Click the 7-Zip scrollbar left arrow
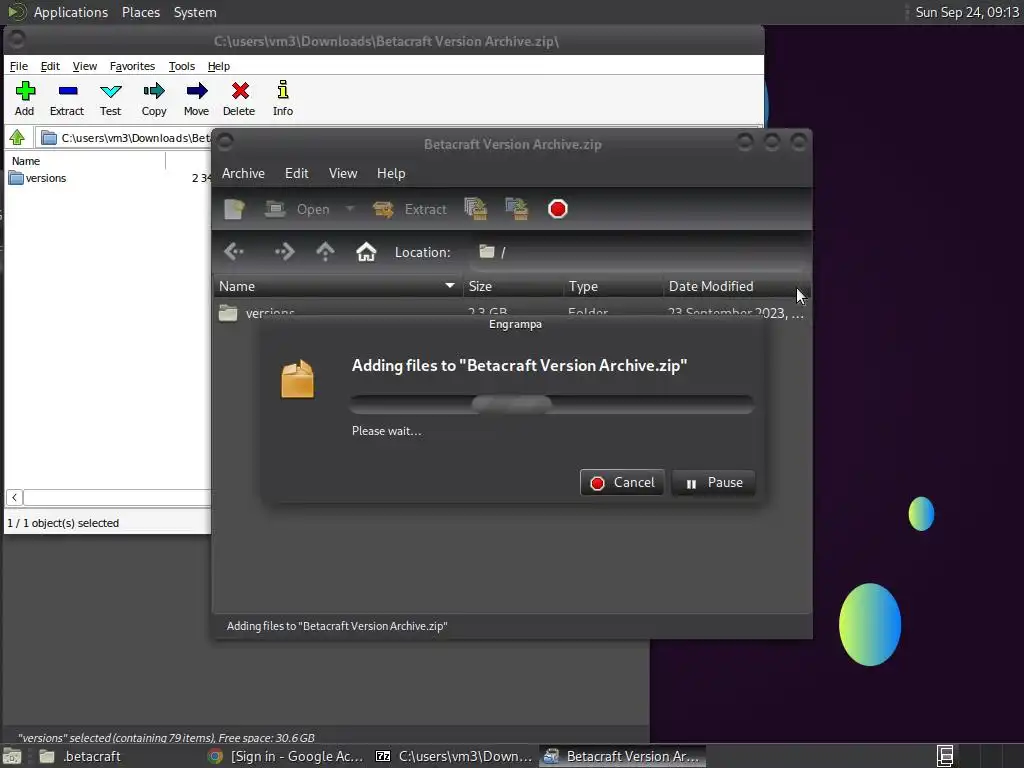This screenshot has height=768, width=1024. 14,498
